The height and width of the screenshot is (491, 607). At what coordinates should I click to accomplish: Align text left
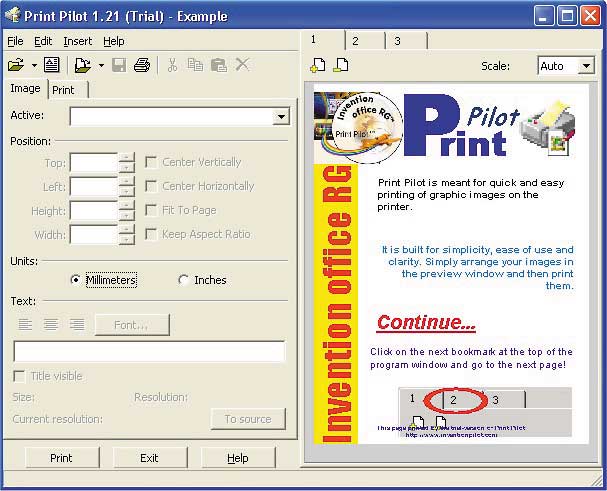point(25,324)
